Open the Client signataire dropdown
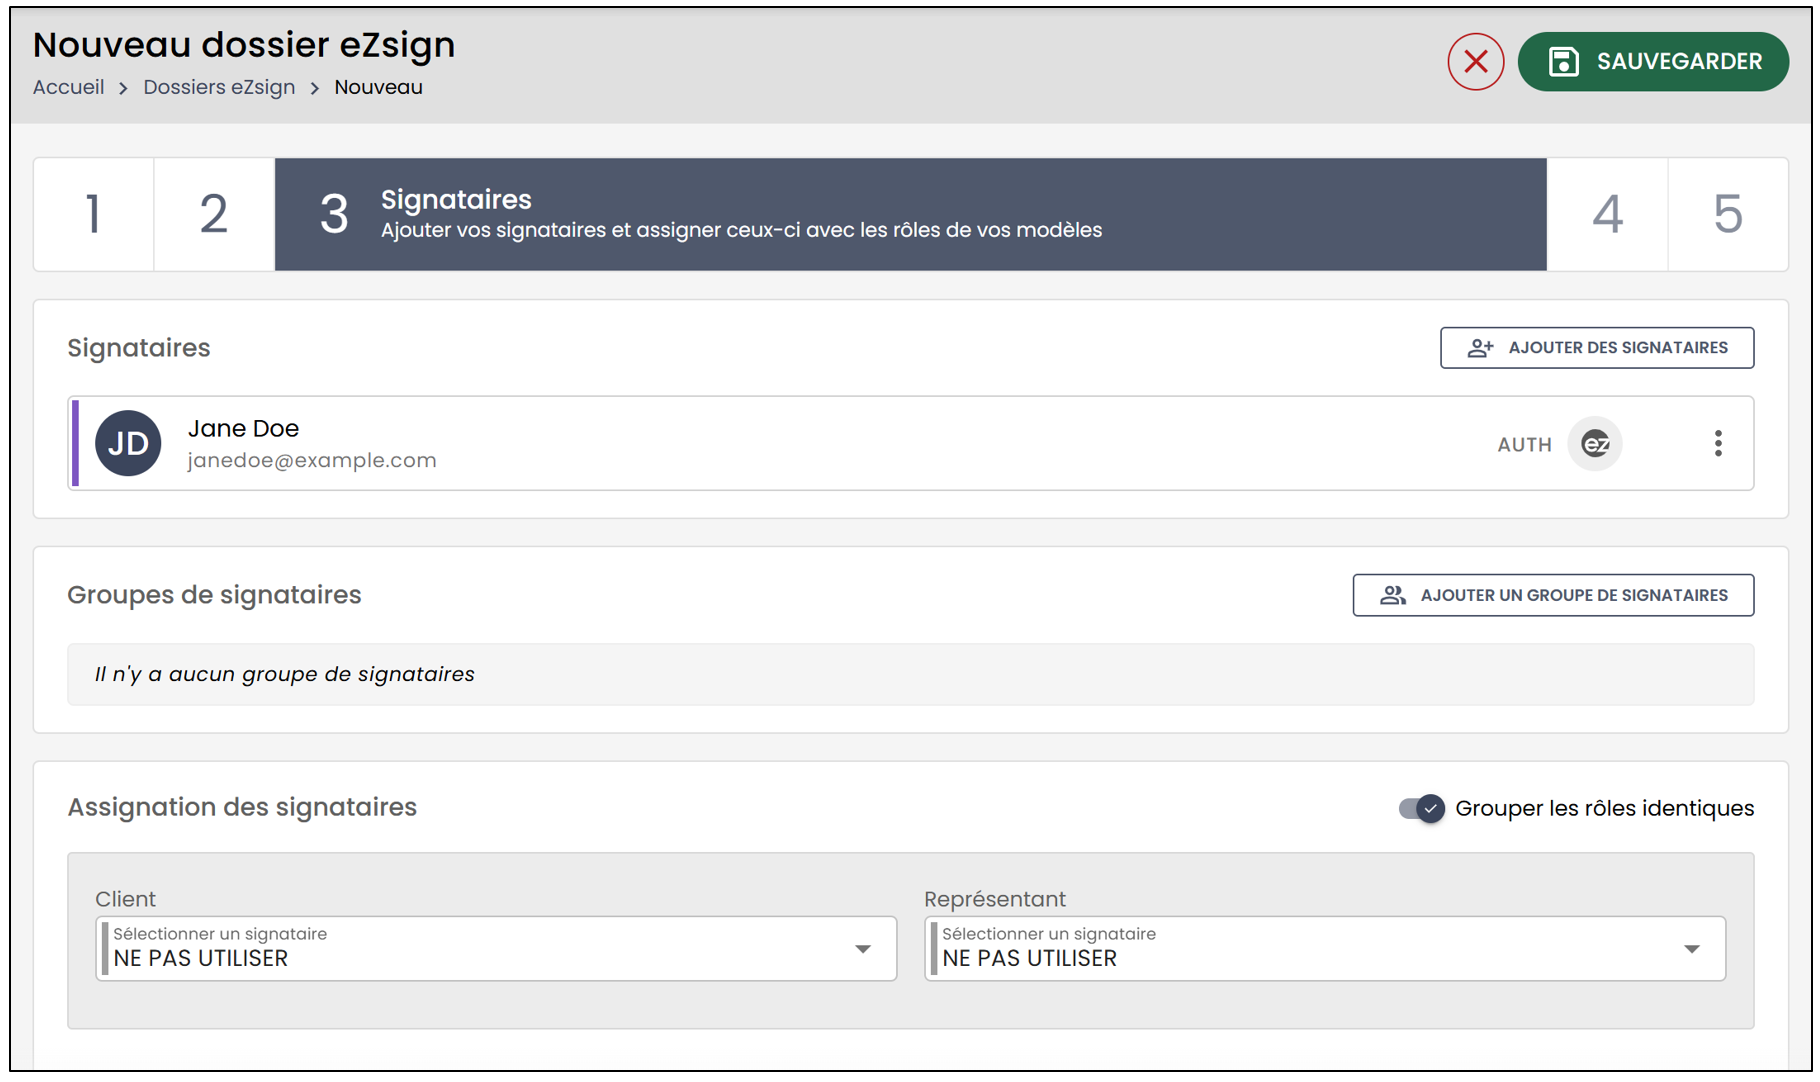This screenshot has height=1082, width=1820. tap(496, 948)
